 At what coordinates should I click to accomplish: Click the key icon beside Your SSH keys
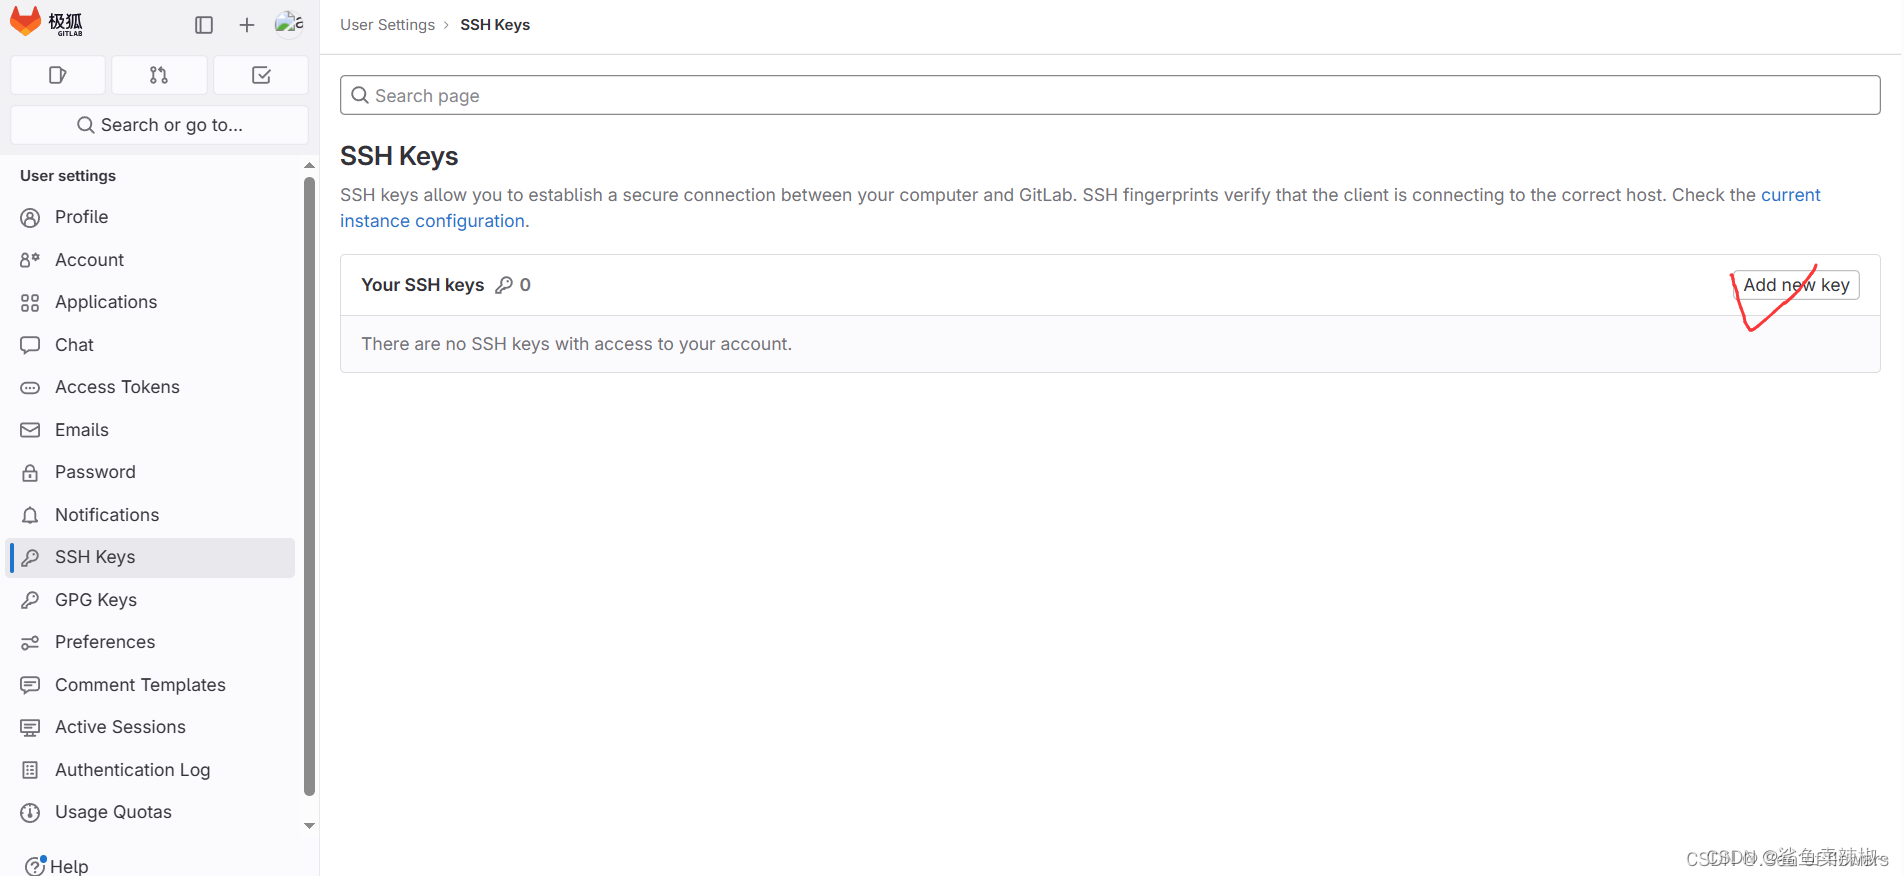click(505, 284)
